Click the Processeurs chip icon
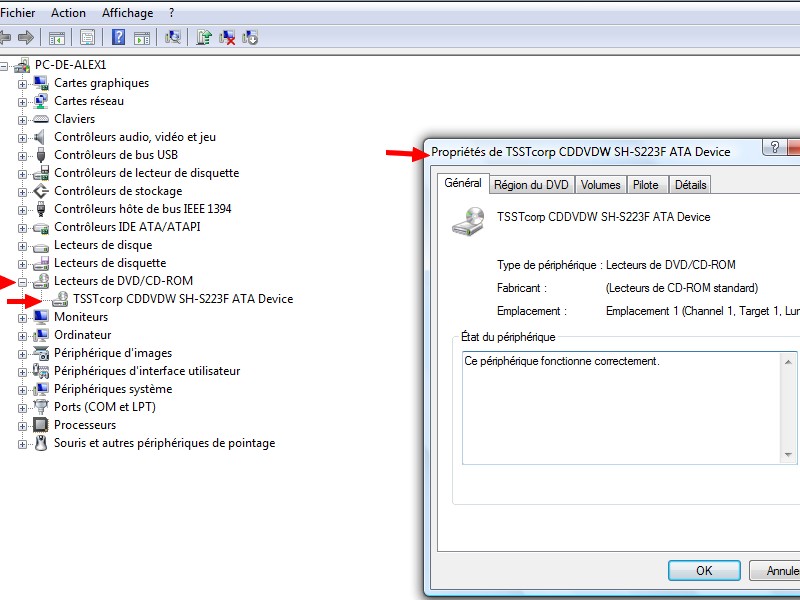Image resolution: width=800 pixels, height=600 pixels. [x=41, y=425]
